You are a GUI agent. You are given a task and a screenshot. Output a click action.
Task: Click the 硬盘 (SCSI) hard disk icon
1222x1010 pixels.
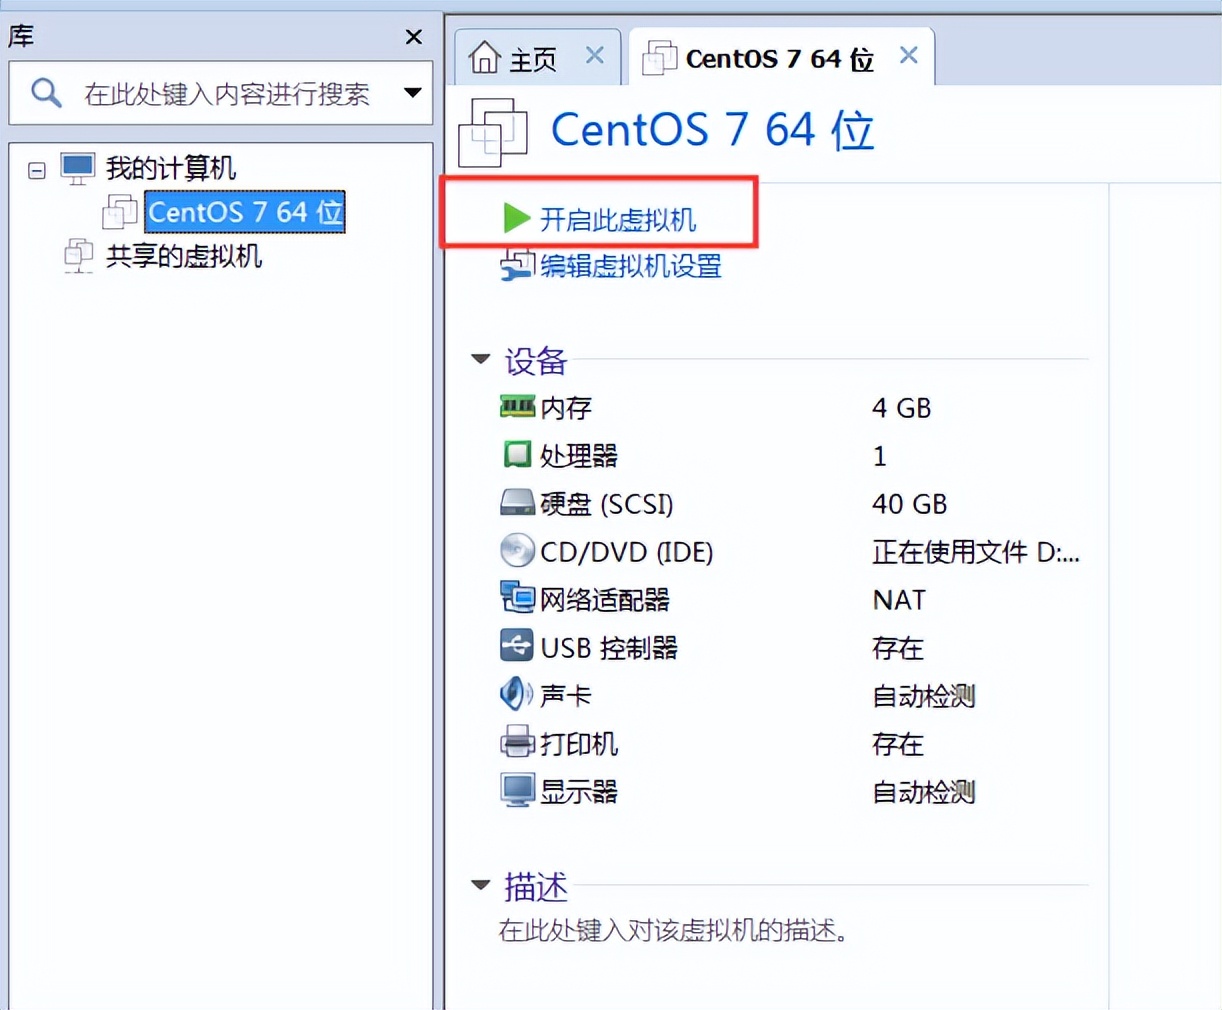[517, 503]
